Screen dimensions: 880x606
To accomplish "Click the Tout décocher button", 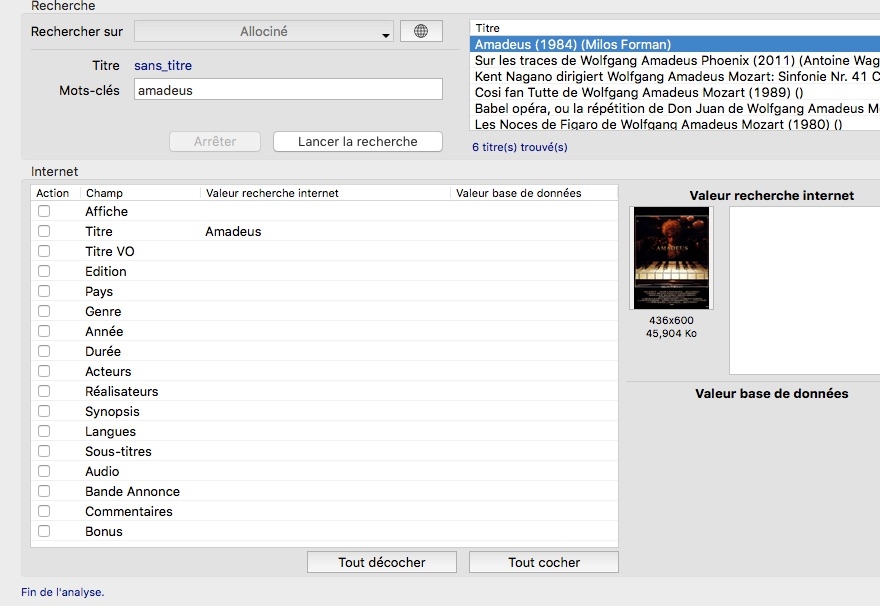I will (381, 562).
